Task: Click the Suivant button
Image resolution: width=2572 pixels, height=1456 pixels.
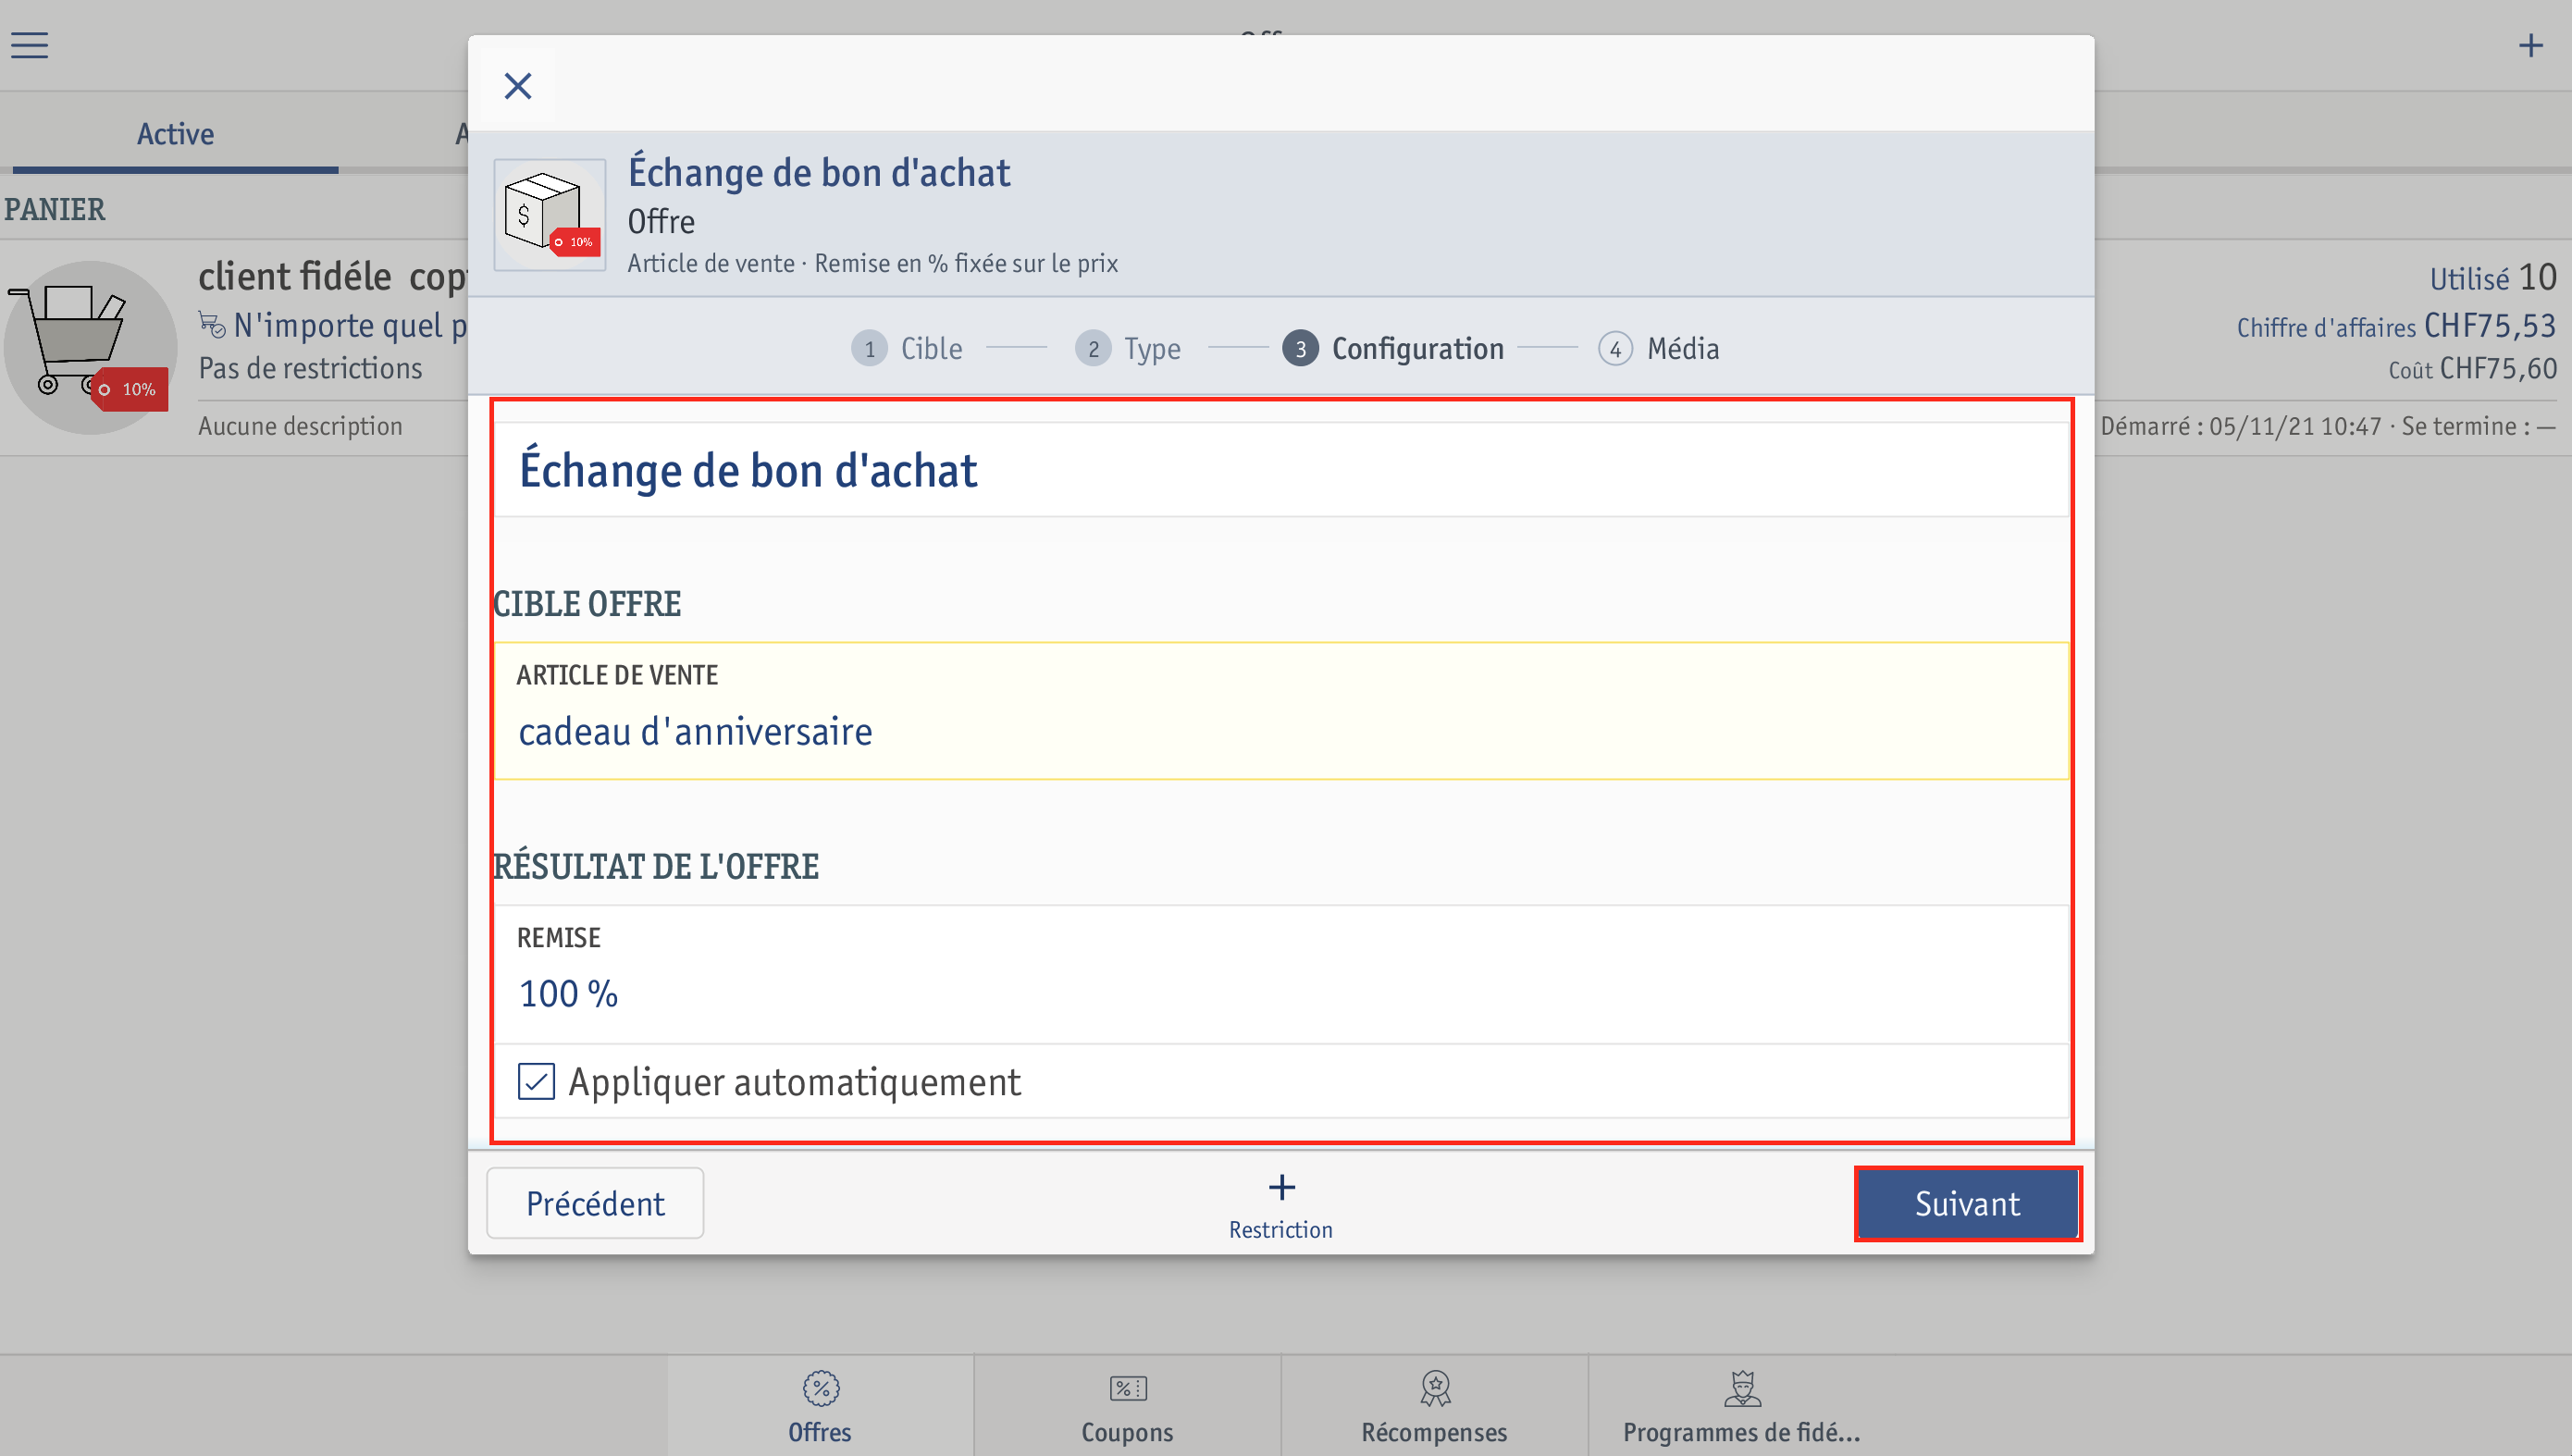Action: click(x=1967, y=1203)
